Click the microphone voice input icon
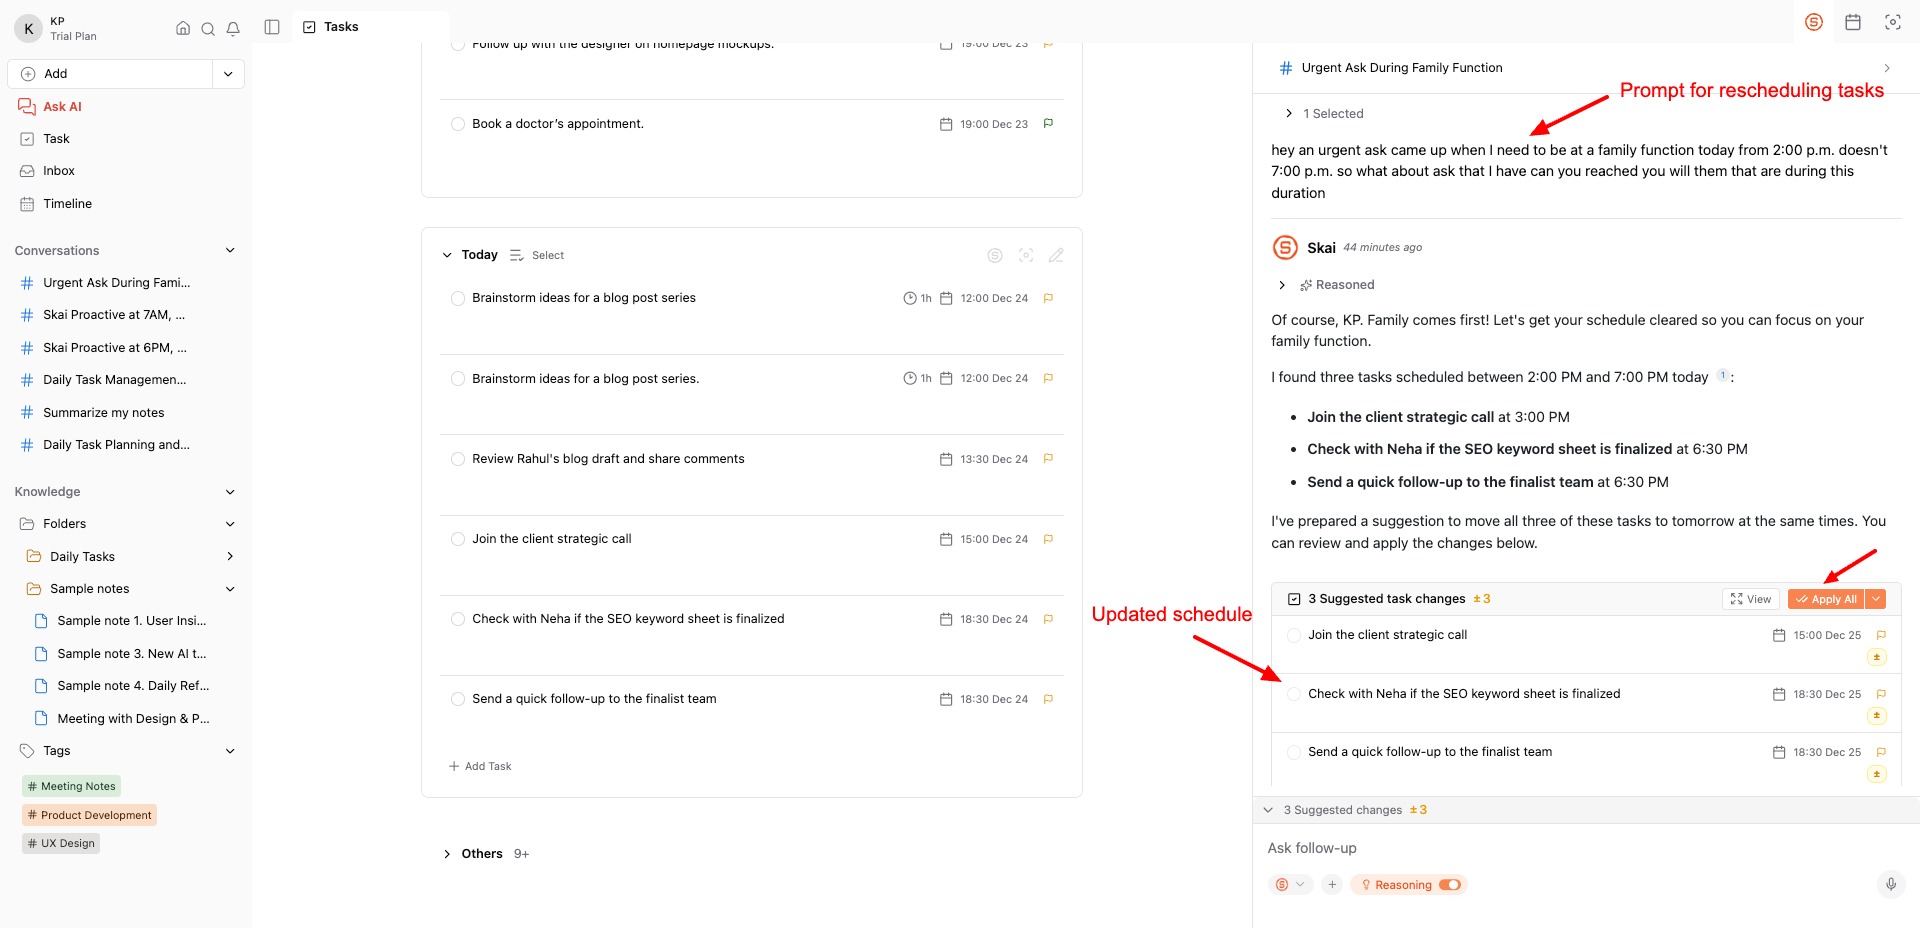Image resolution: width=1920 pixels, height=928 pixels. coord(1890,884)
